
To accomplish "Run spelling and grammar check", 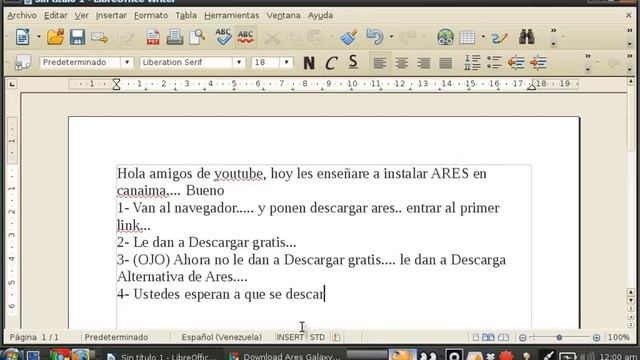I will click(223, 37).
